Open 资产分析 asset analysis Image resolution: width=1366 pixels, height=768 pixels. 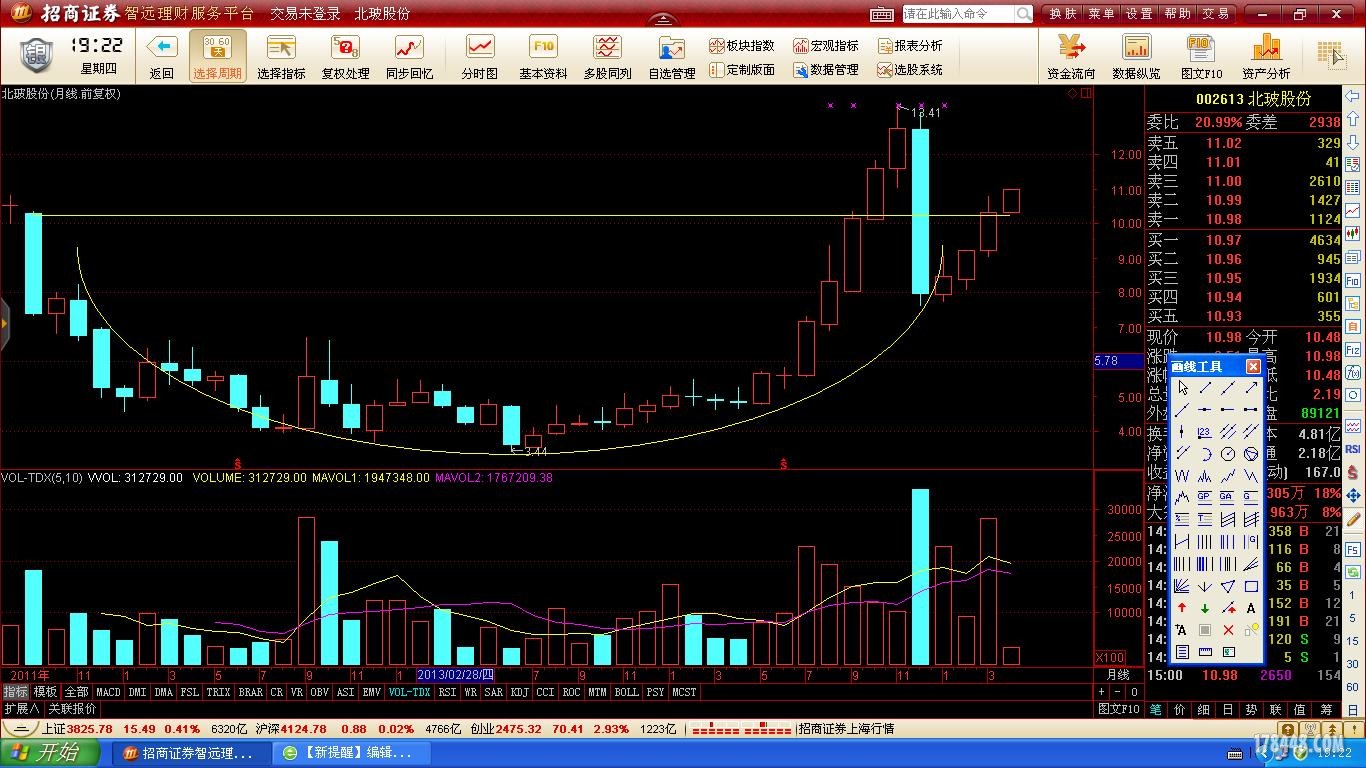pos(1266,56)
